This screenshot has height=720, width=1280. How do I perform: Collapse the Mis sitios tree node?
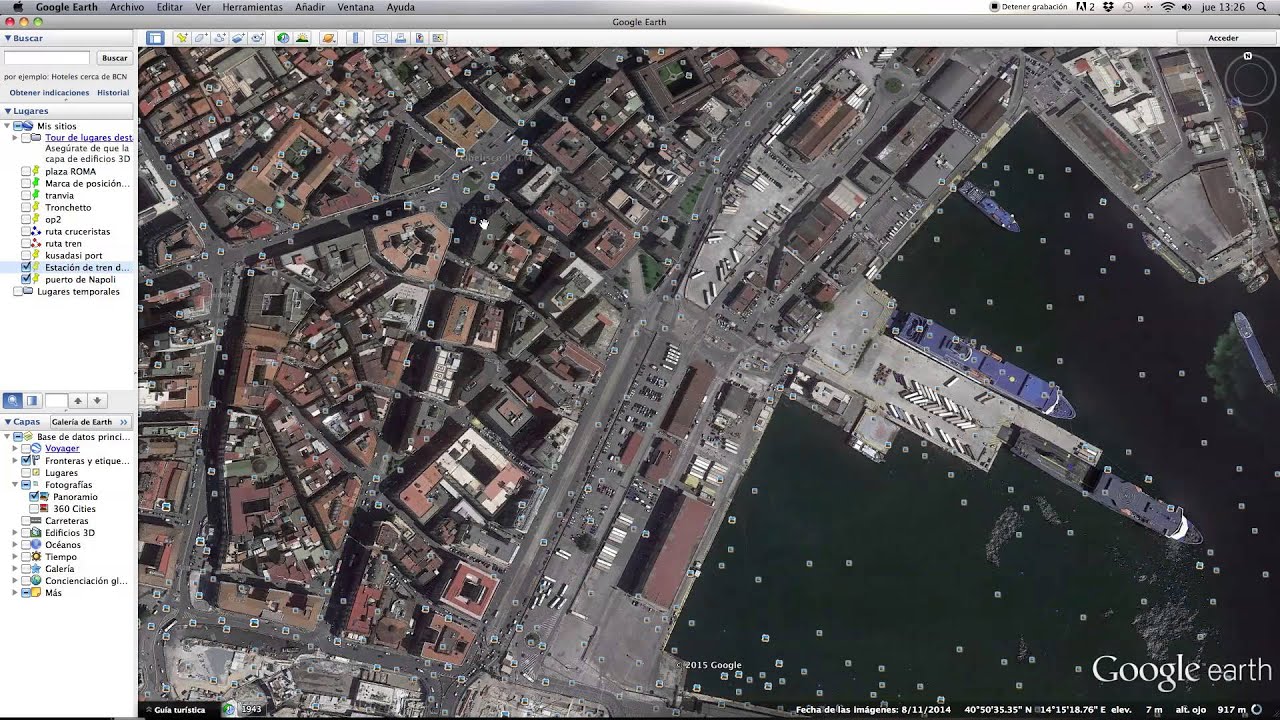(x=8, y=126)
